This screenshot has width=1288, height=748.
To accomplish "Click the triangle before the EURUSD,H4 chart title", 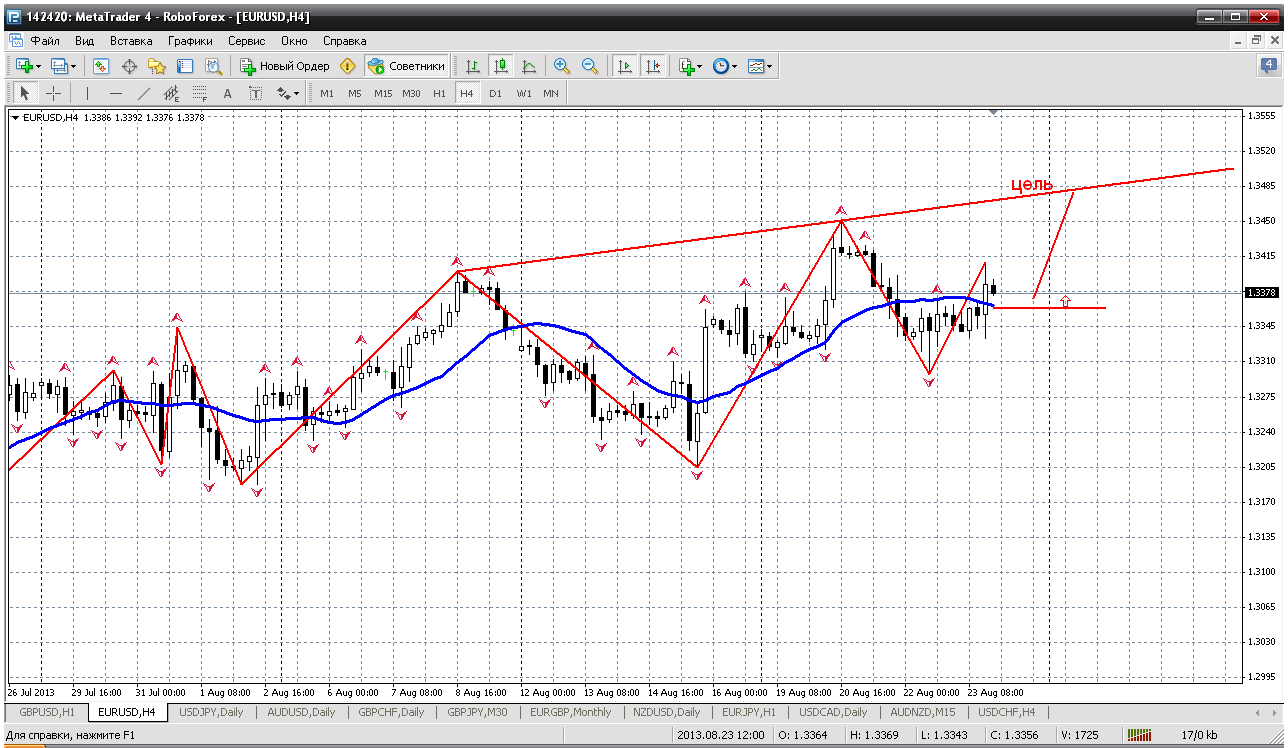I will 15,117.
